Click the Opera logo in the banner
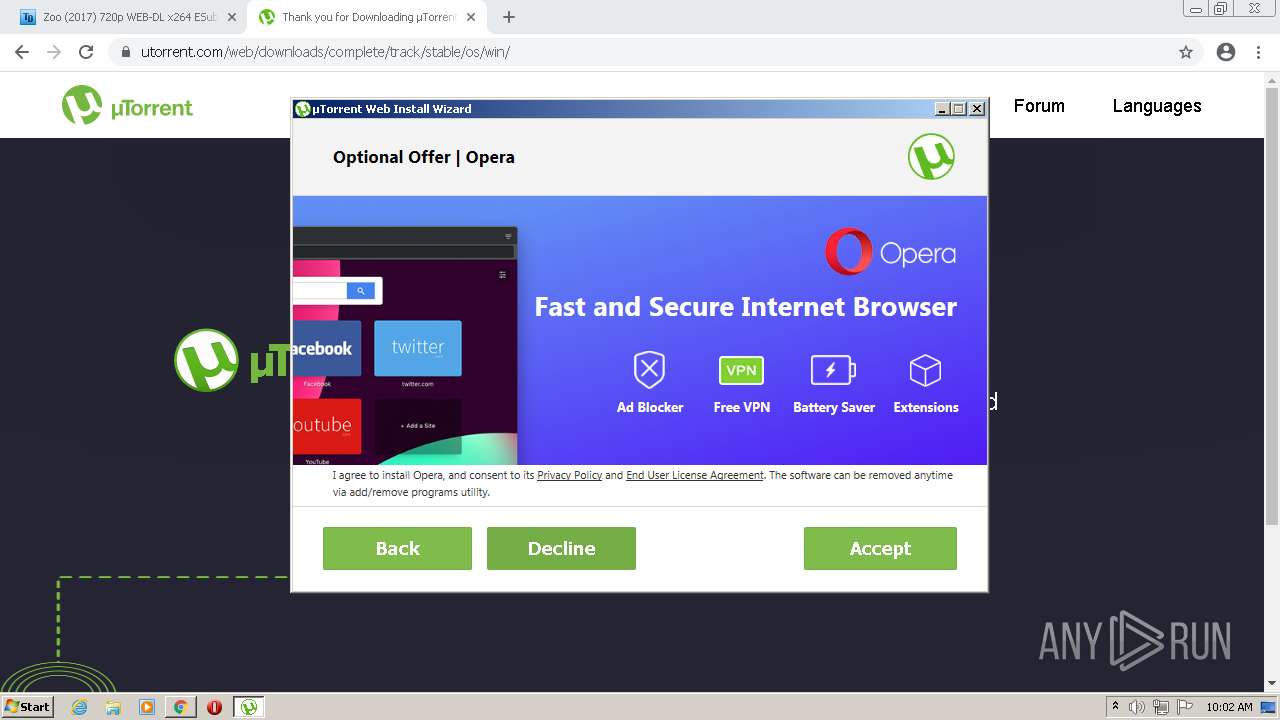Screen dimensions: 1280x720 click(x=890, y=252)
